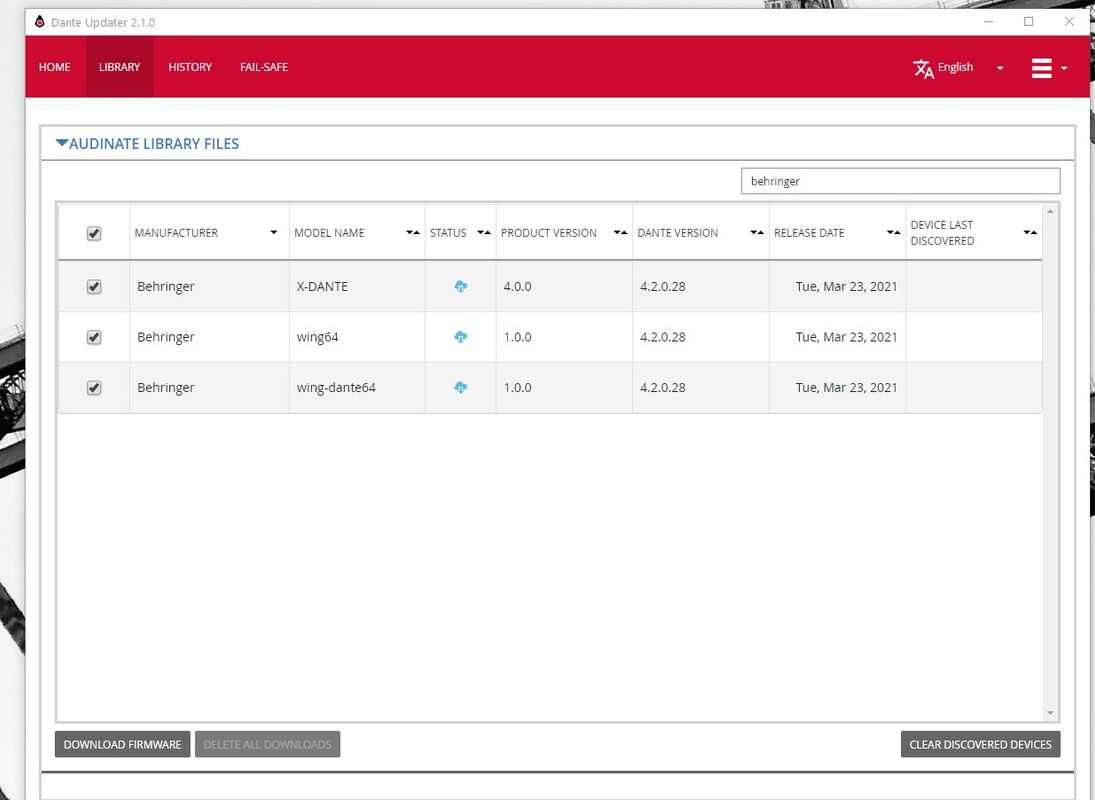
Task: Uncheck the wing64 row checkbox
Action: click(94, 337)
